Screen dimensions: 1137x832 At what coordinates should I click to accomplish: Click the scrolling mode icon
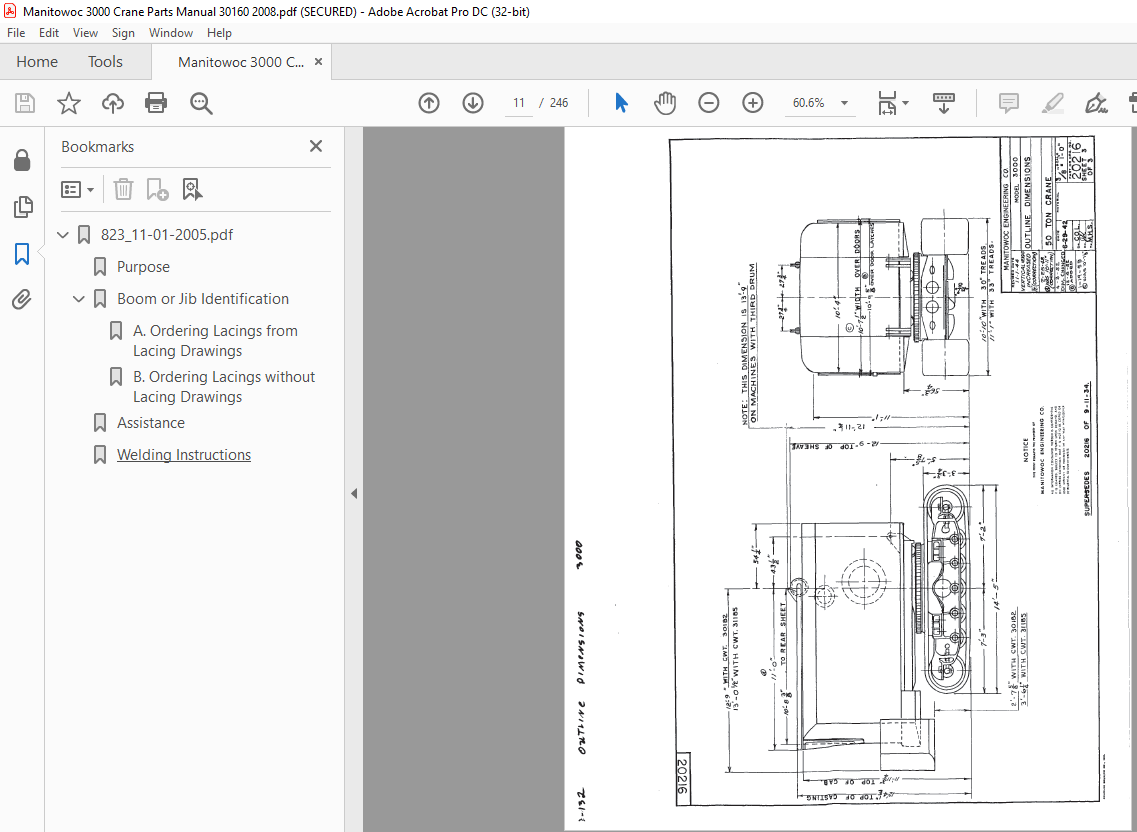(x=943, y=103)
